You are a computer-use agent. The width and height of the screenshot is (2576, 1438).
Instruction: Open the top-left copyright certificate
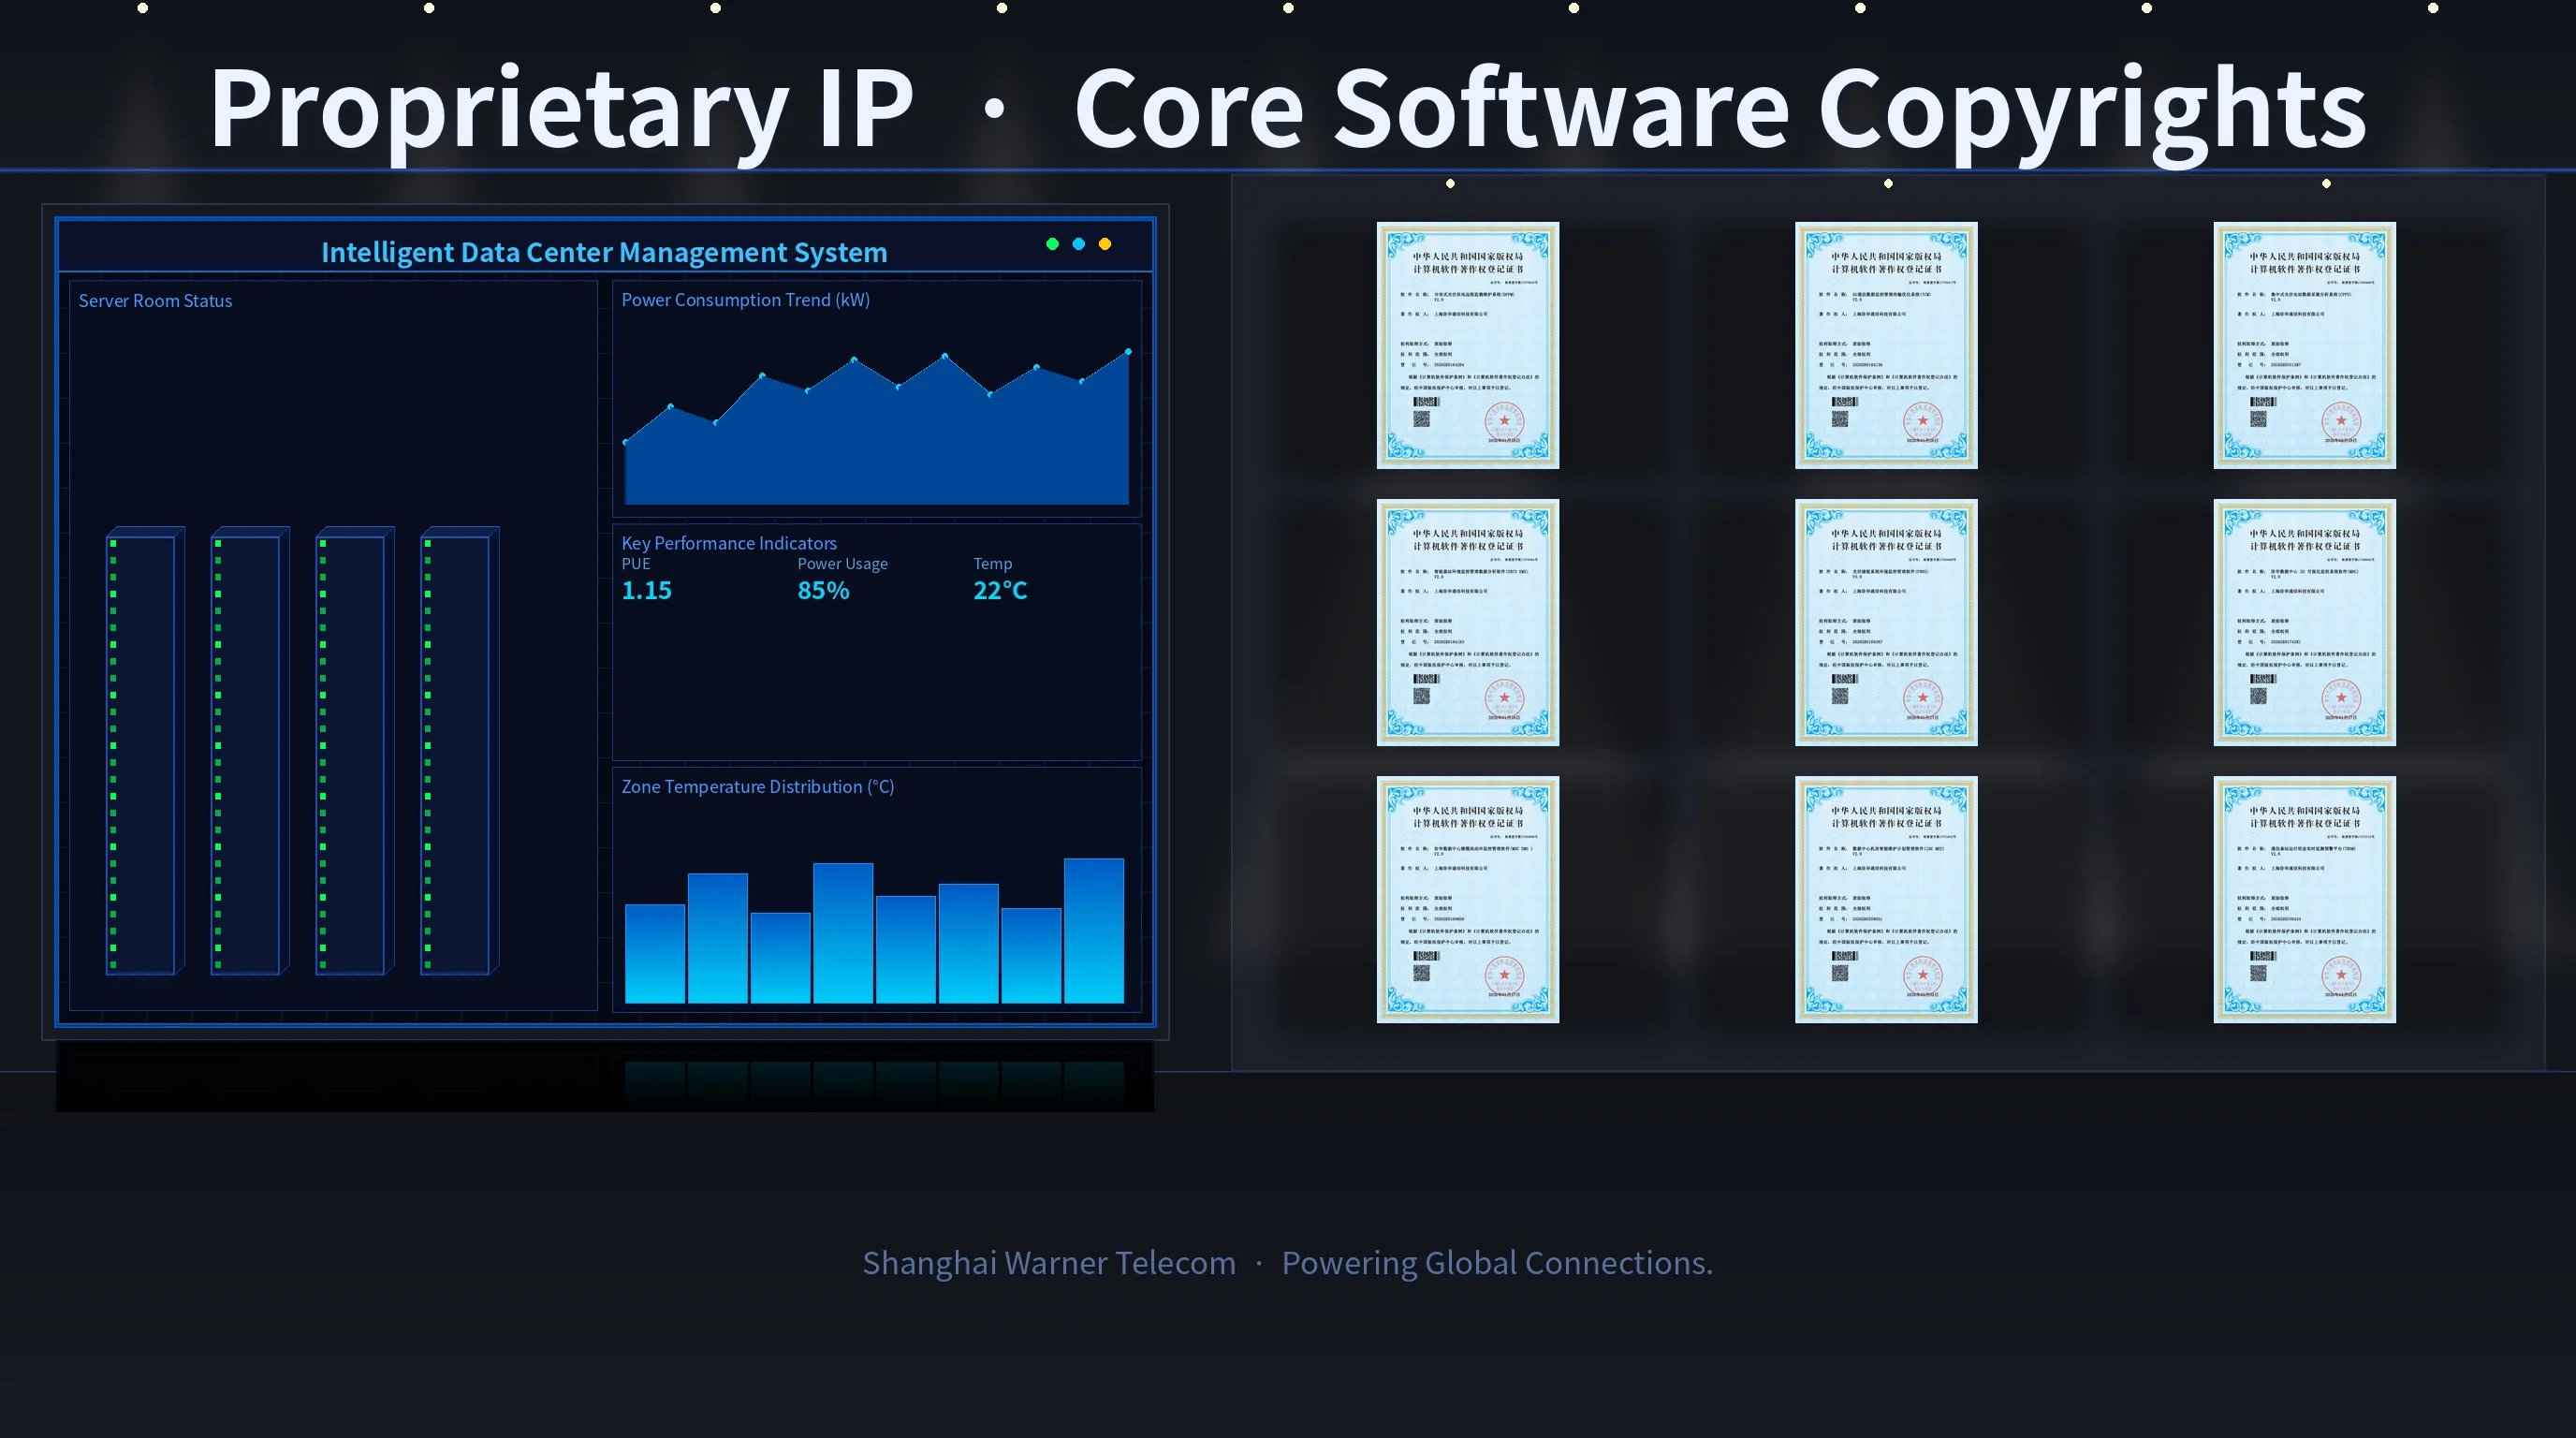1468,345
